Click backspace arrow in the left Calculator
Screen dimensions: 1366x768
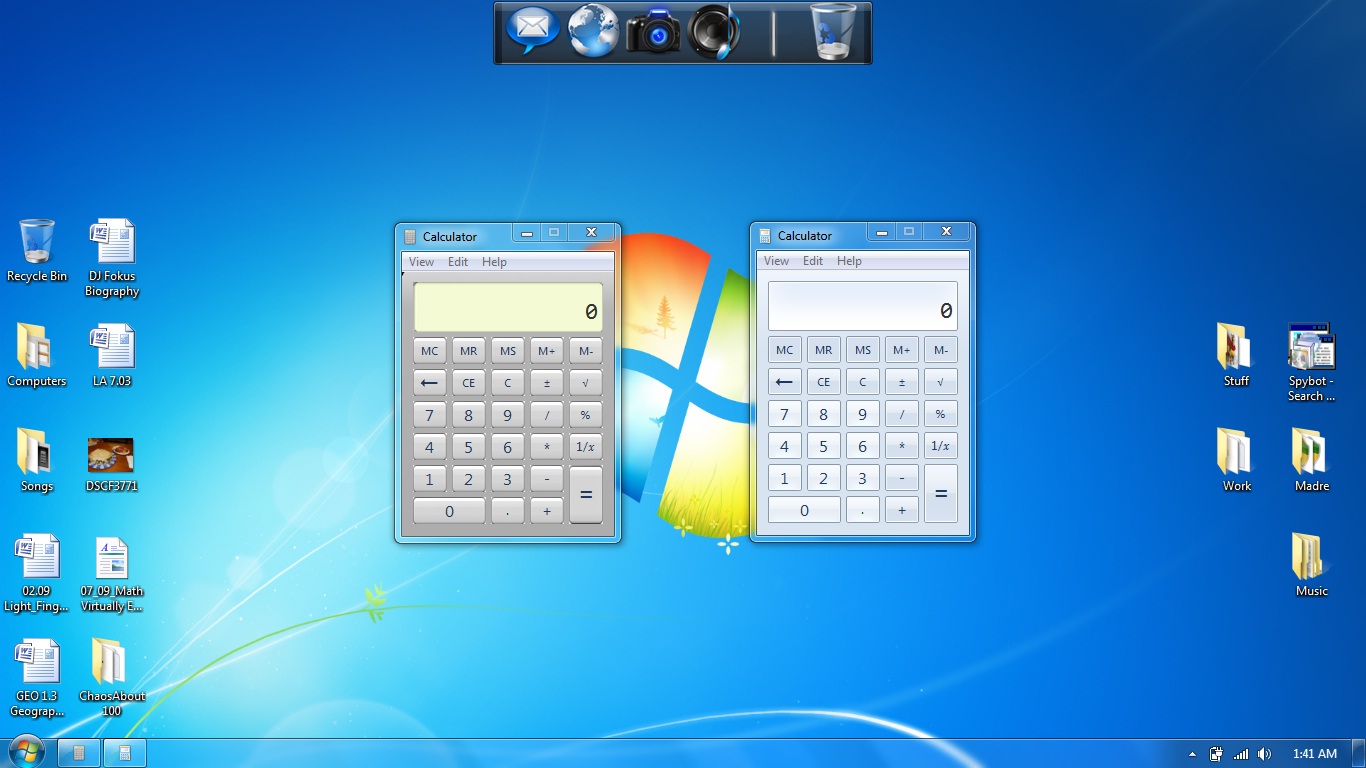pyautogui.click(x=430, y=383)
